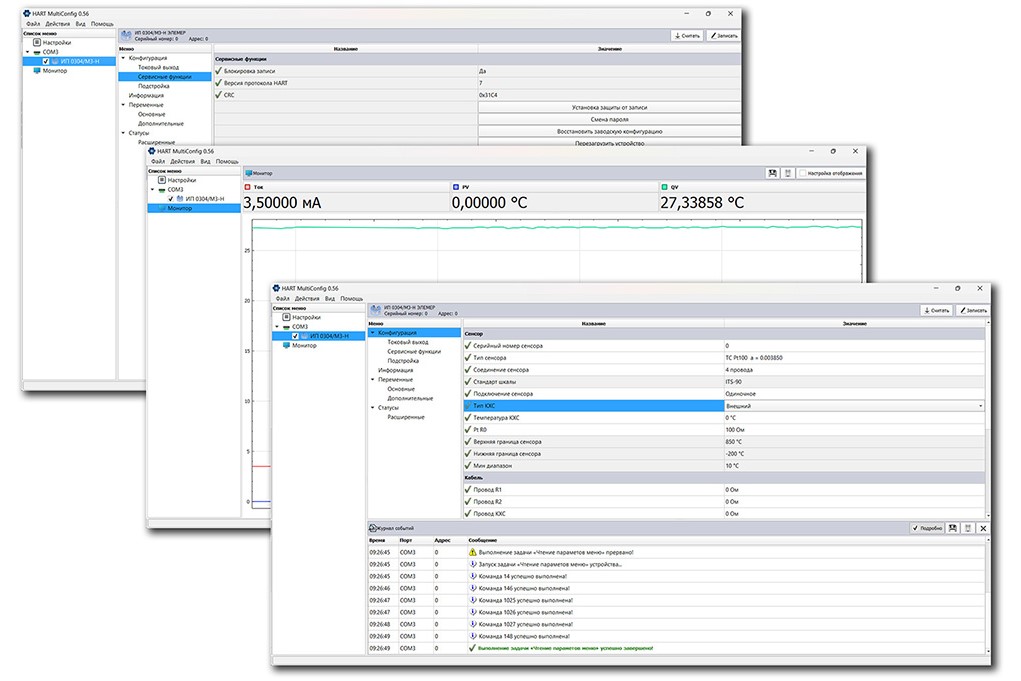The height and width of the screenshot is (681, 1021).
Task: Uncheck ИП 0304/МЗ-Н device in frontmost window
Action: pyautogui.click(x=296, y=336)
